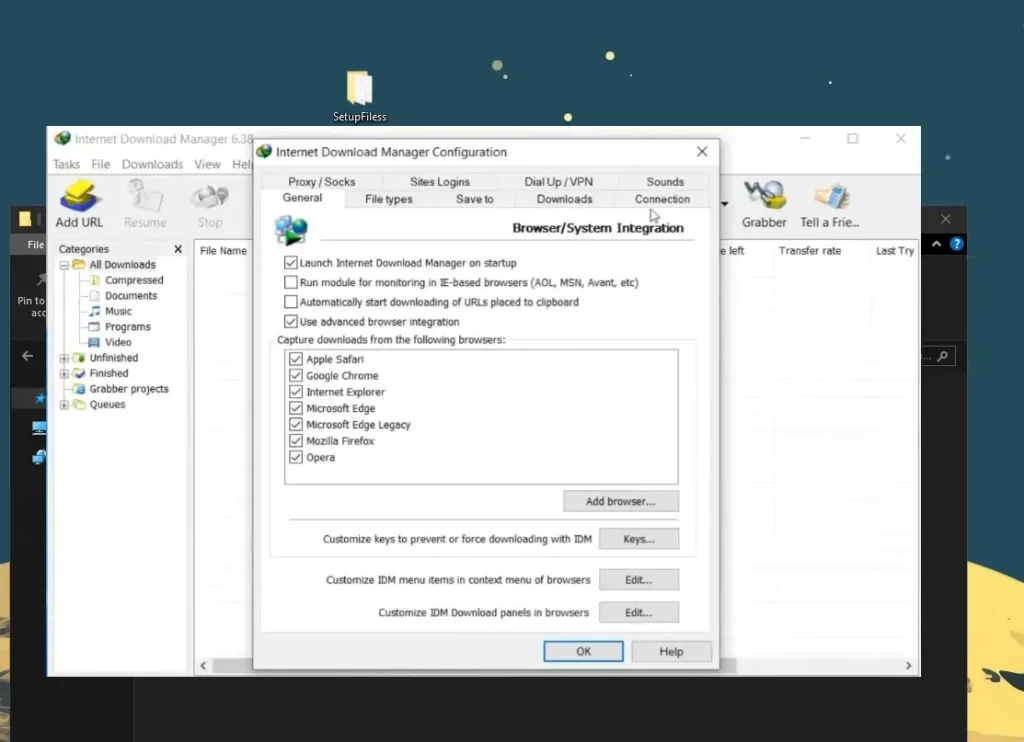Switch to the Sites Logins tab
Image resolution: width=1024 pixels, height=742 pixels.
440,182
